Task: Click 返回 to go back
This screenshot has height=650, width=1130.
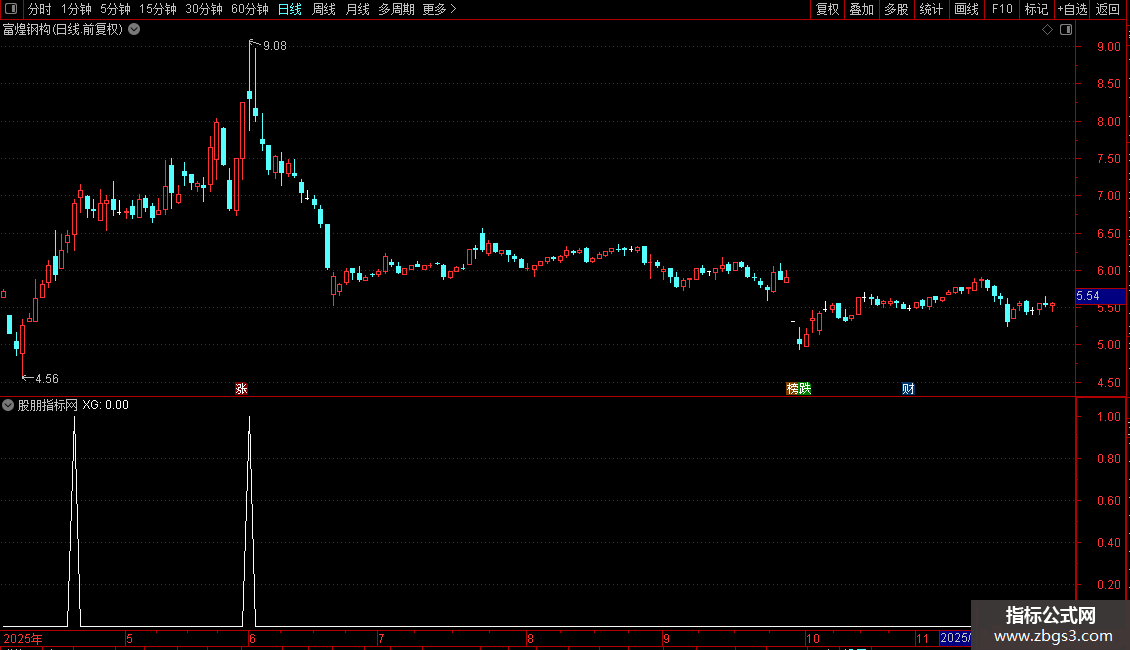Action: click(1108, 9)
